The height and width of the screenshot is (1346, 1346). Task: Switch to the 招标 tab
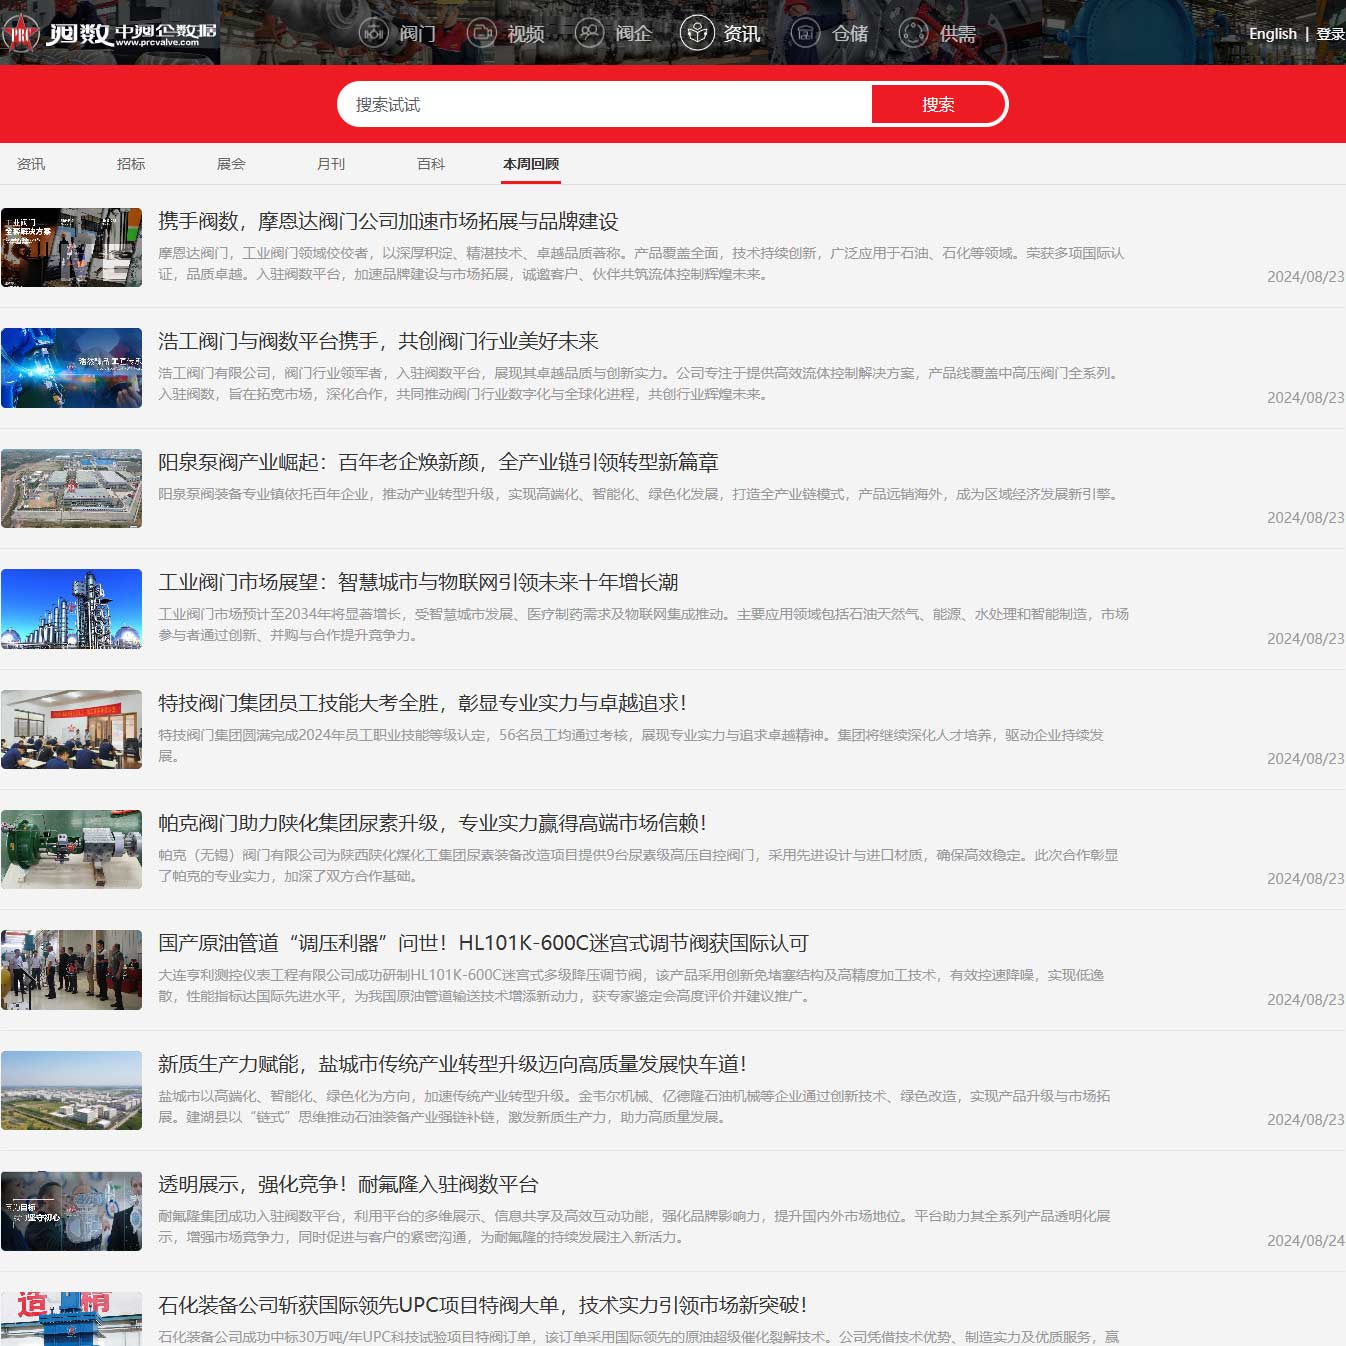pyautogui.click(x=131, y=164)
